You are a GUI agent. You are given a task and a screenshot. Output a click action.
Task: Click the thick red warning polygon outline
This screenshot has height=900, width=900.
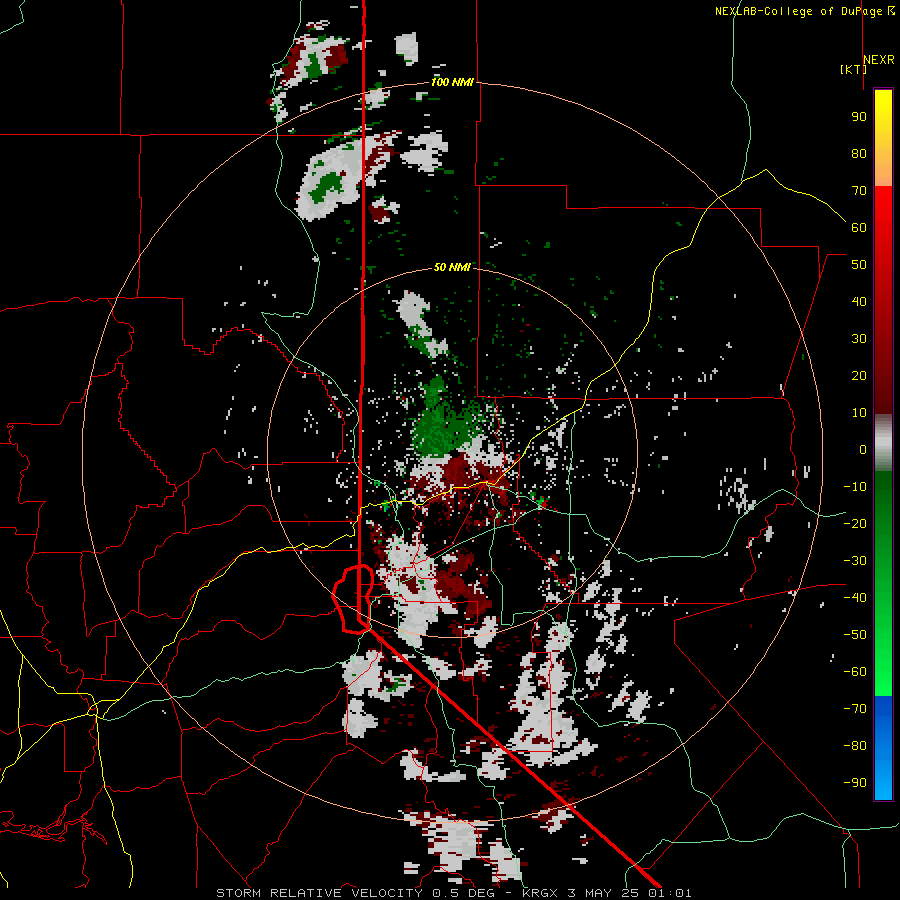tap(354, 599)
